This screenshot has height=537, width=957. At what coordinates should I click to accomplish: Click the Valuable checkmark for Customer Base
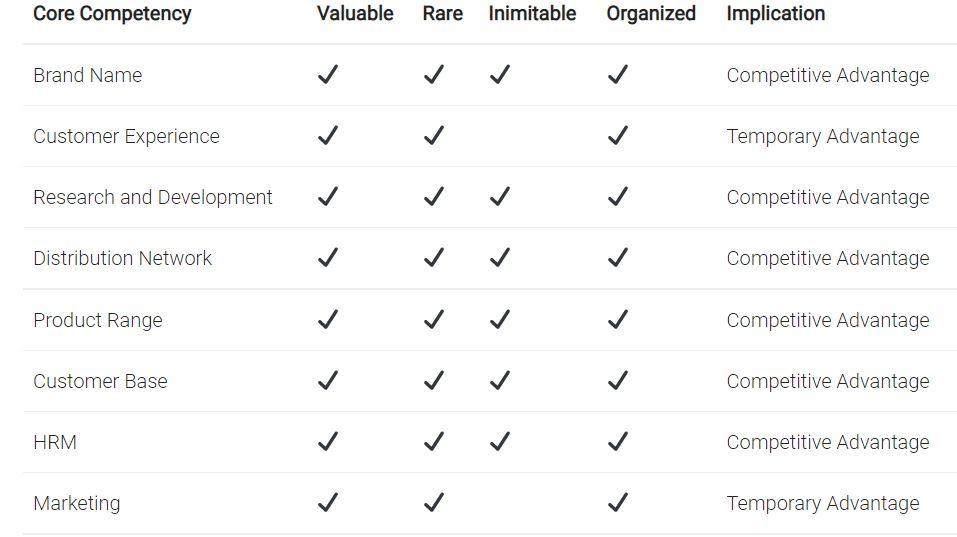tap(327, 381)
